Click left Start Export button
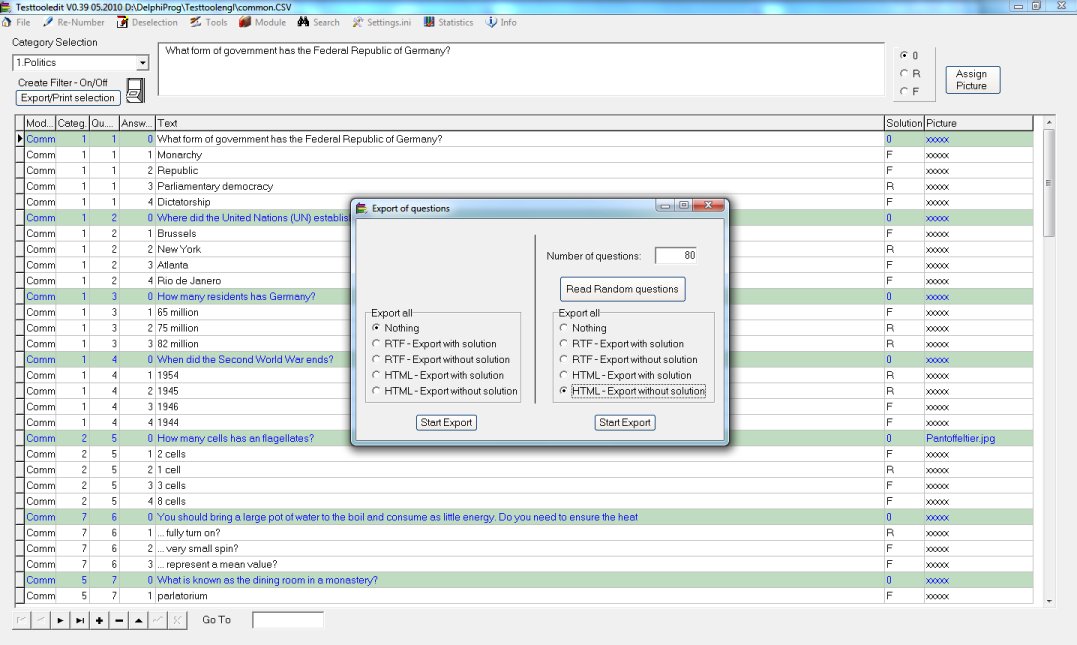 (x=446, y=422)
